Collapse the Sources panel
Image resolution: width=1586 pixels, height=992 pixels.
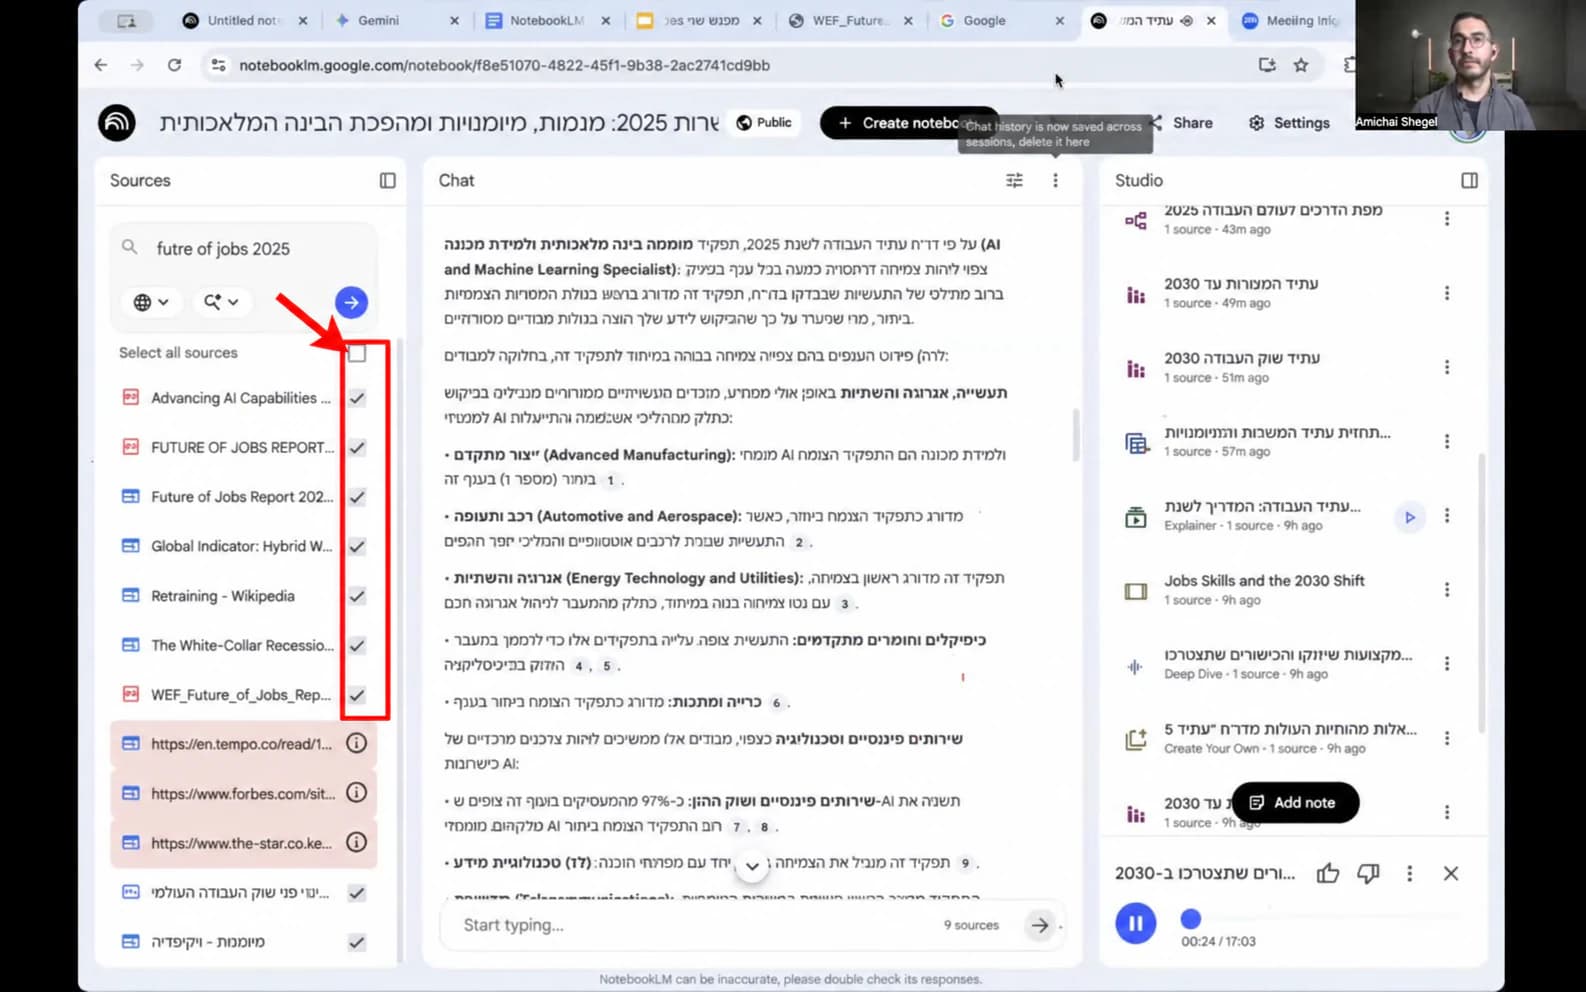point(387,181)
